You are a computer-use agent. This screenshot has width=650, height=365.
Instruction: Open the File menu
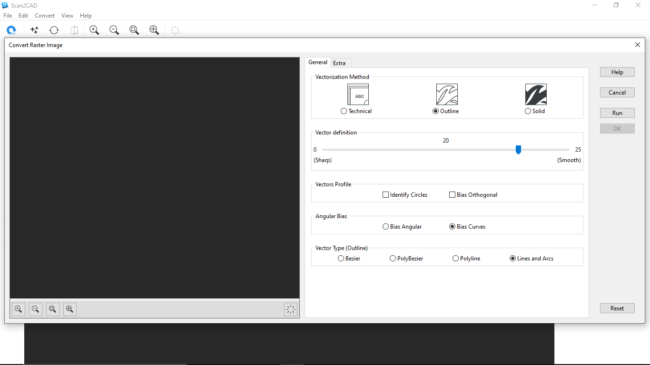(x=7, y=16)
